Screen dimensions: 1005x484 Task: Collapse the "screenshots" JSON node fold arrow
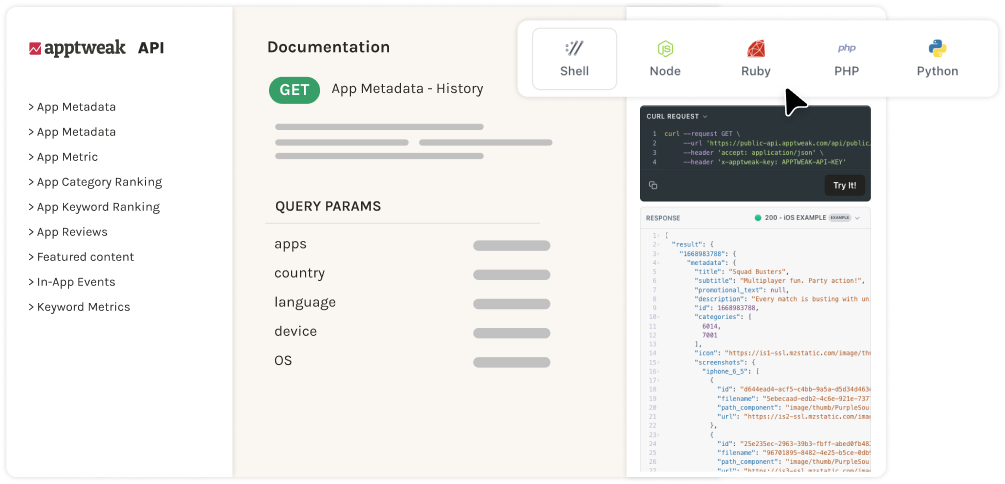click(x=658, y=362)
